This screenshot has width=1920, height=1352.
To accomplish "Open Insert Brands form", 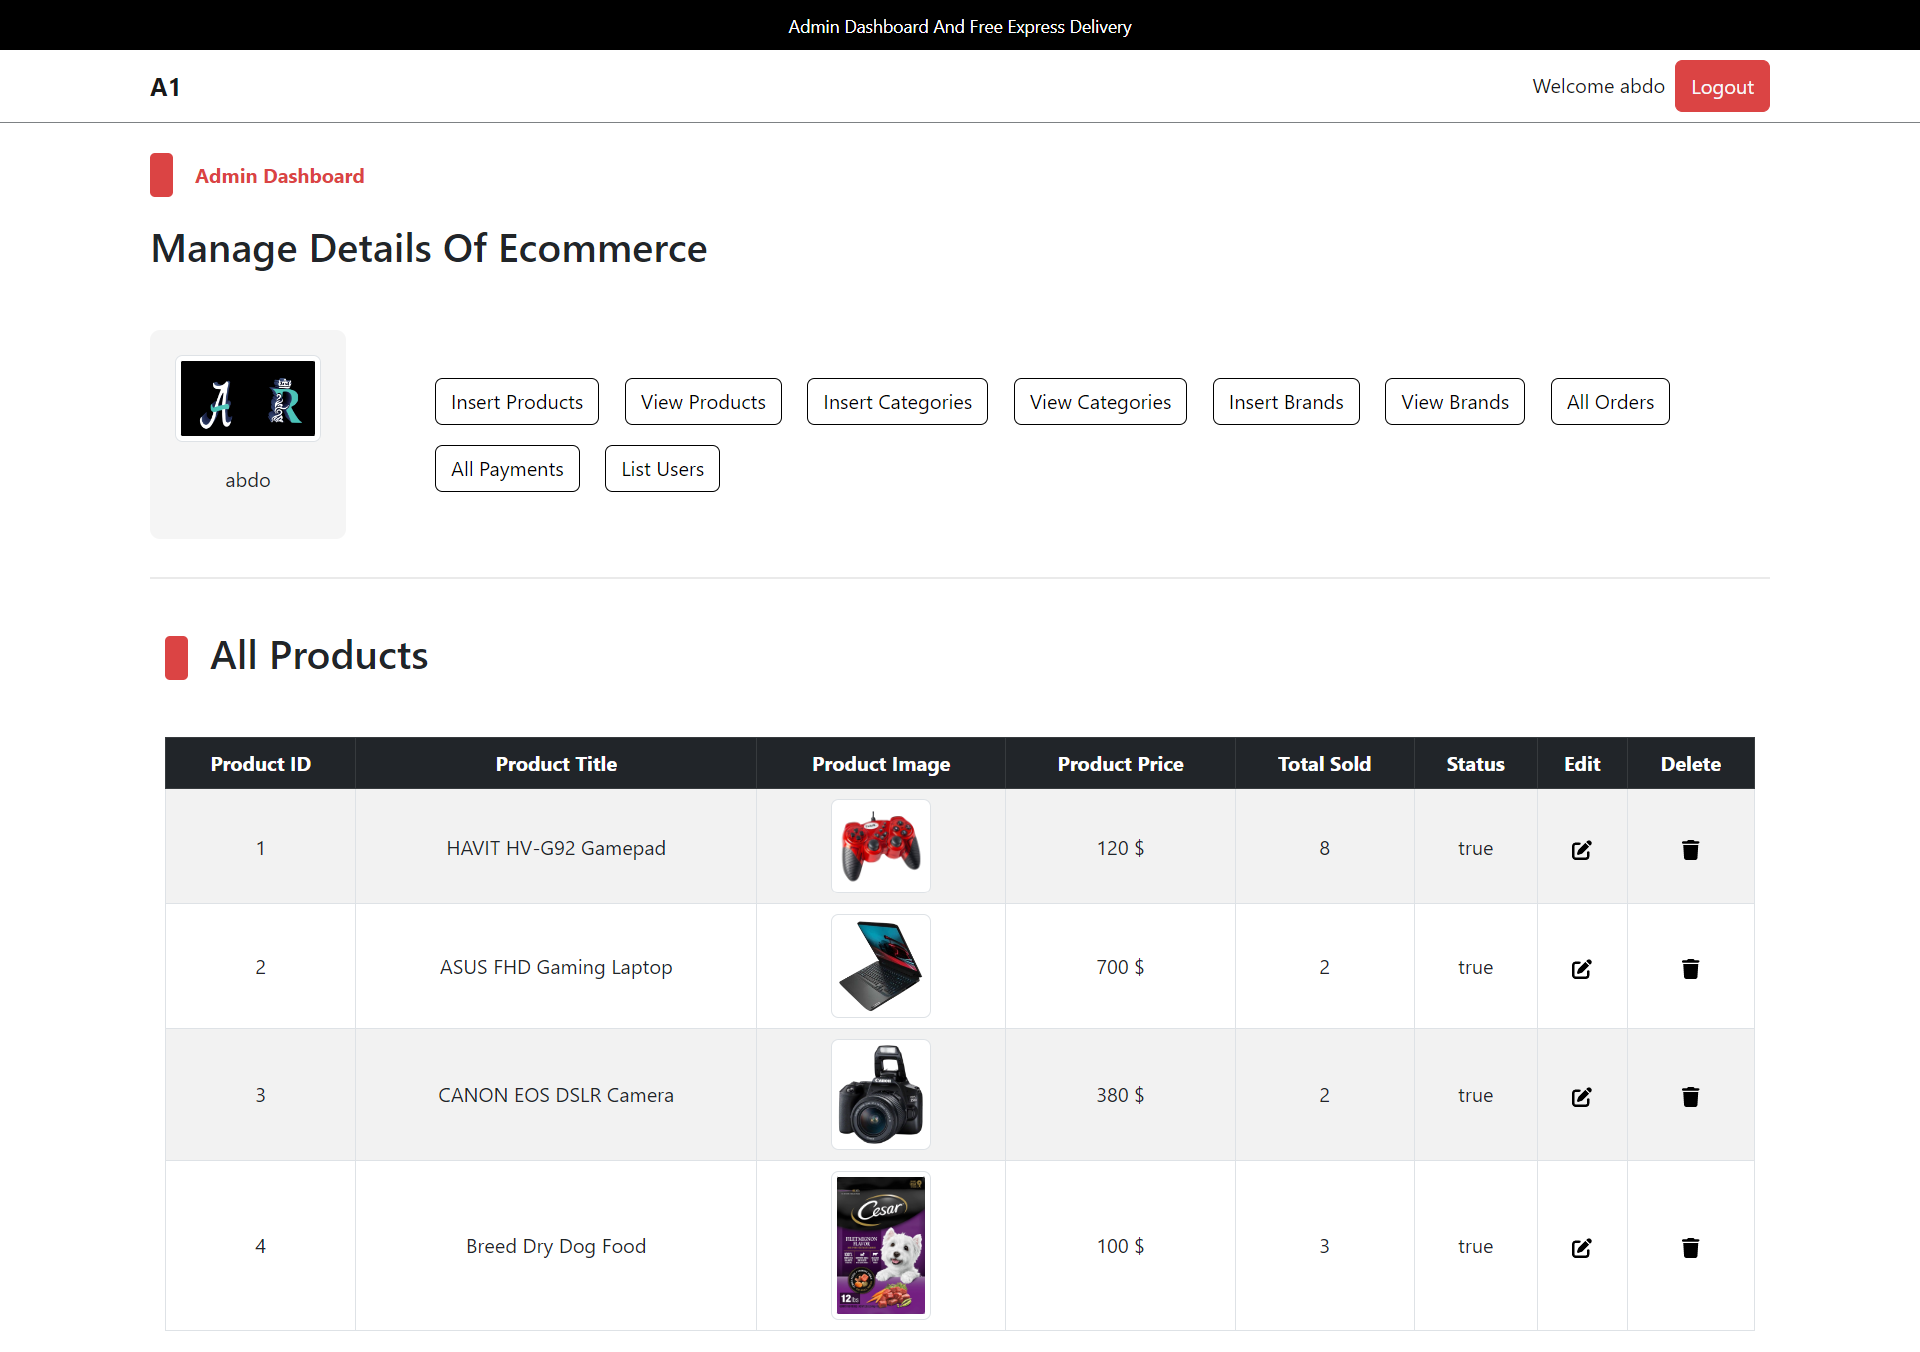I will click(1286, 402).
